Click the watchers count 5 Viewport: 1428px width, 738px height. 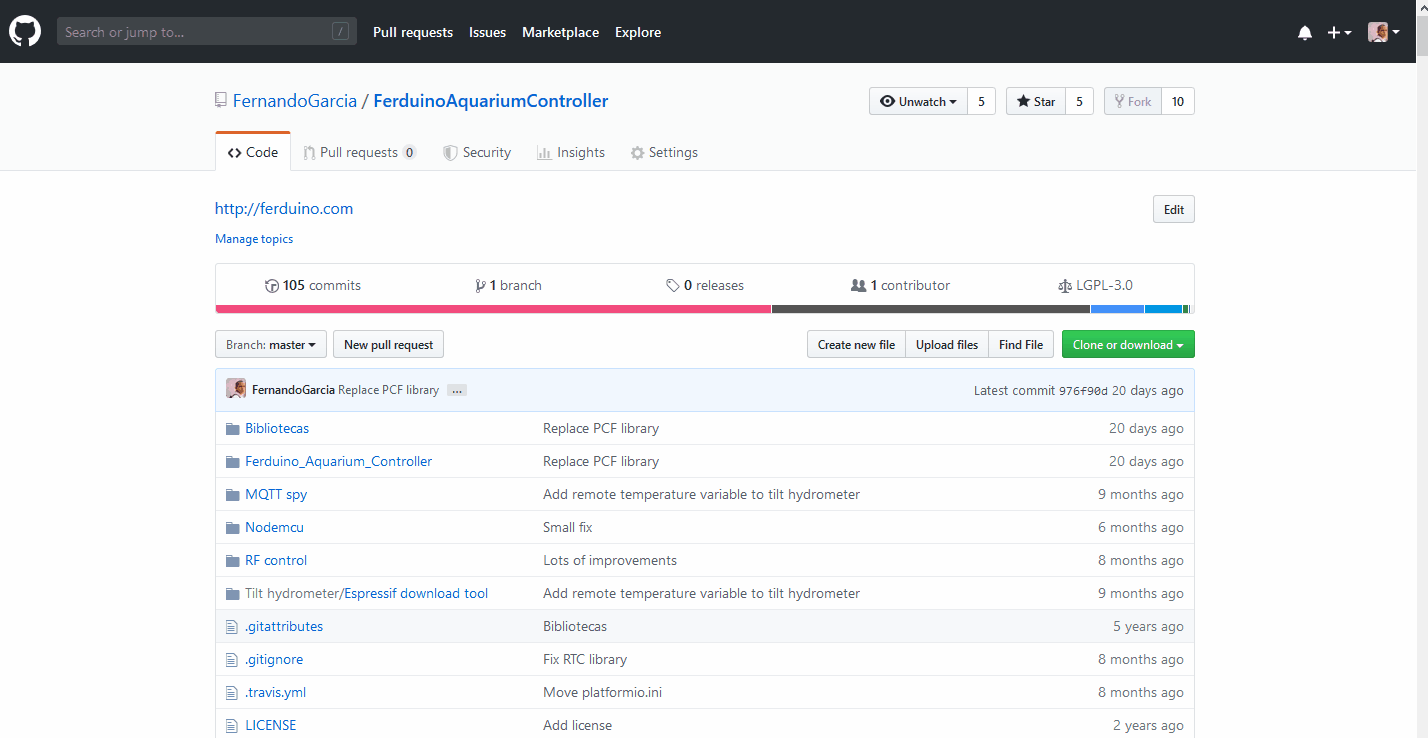click(981, 101)
